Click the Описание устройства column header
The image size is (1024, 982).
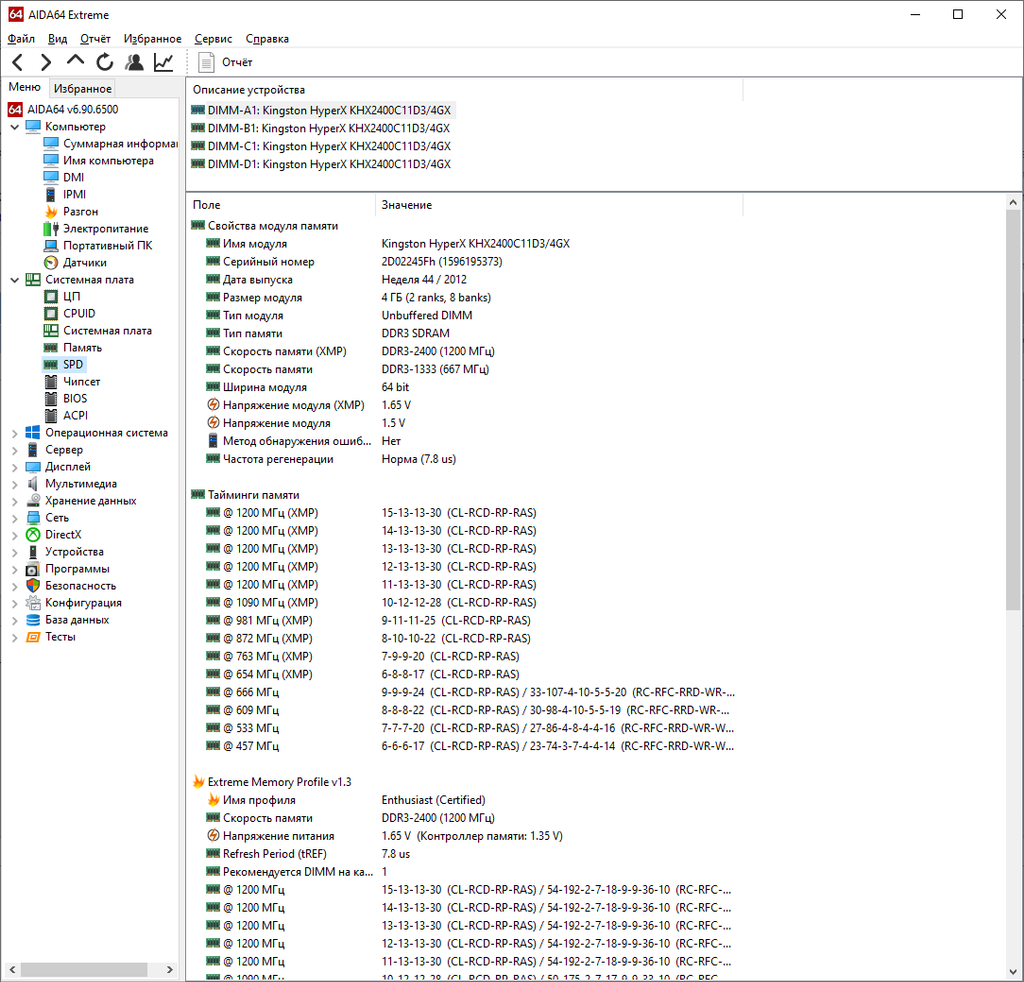464,90
